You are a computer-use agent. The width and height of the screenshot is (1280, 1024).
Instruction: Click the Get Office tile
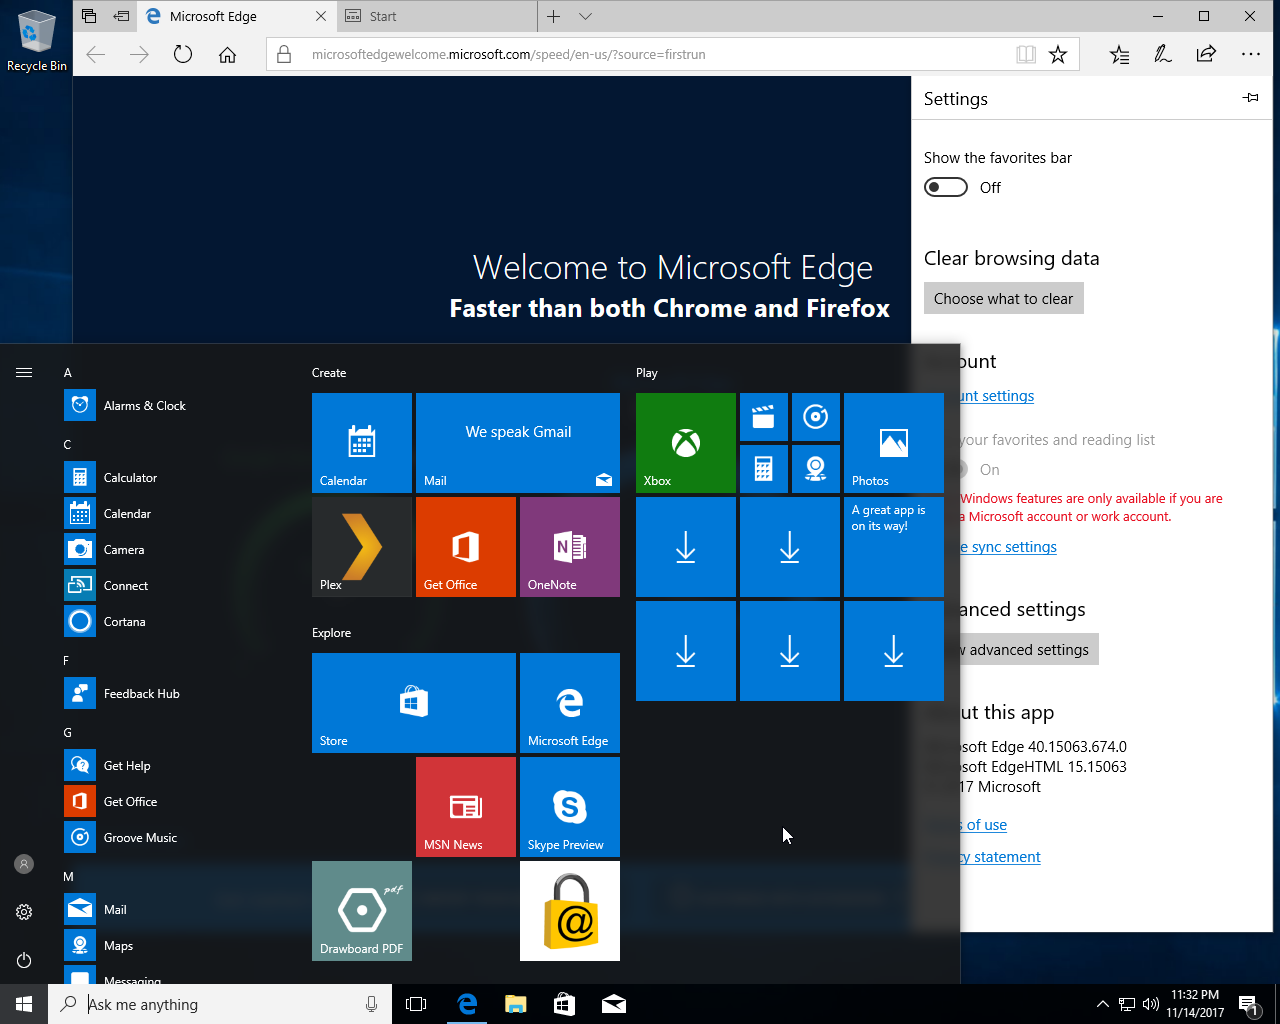466,547
